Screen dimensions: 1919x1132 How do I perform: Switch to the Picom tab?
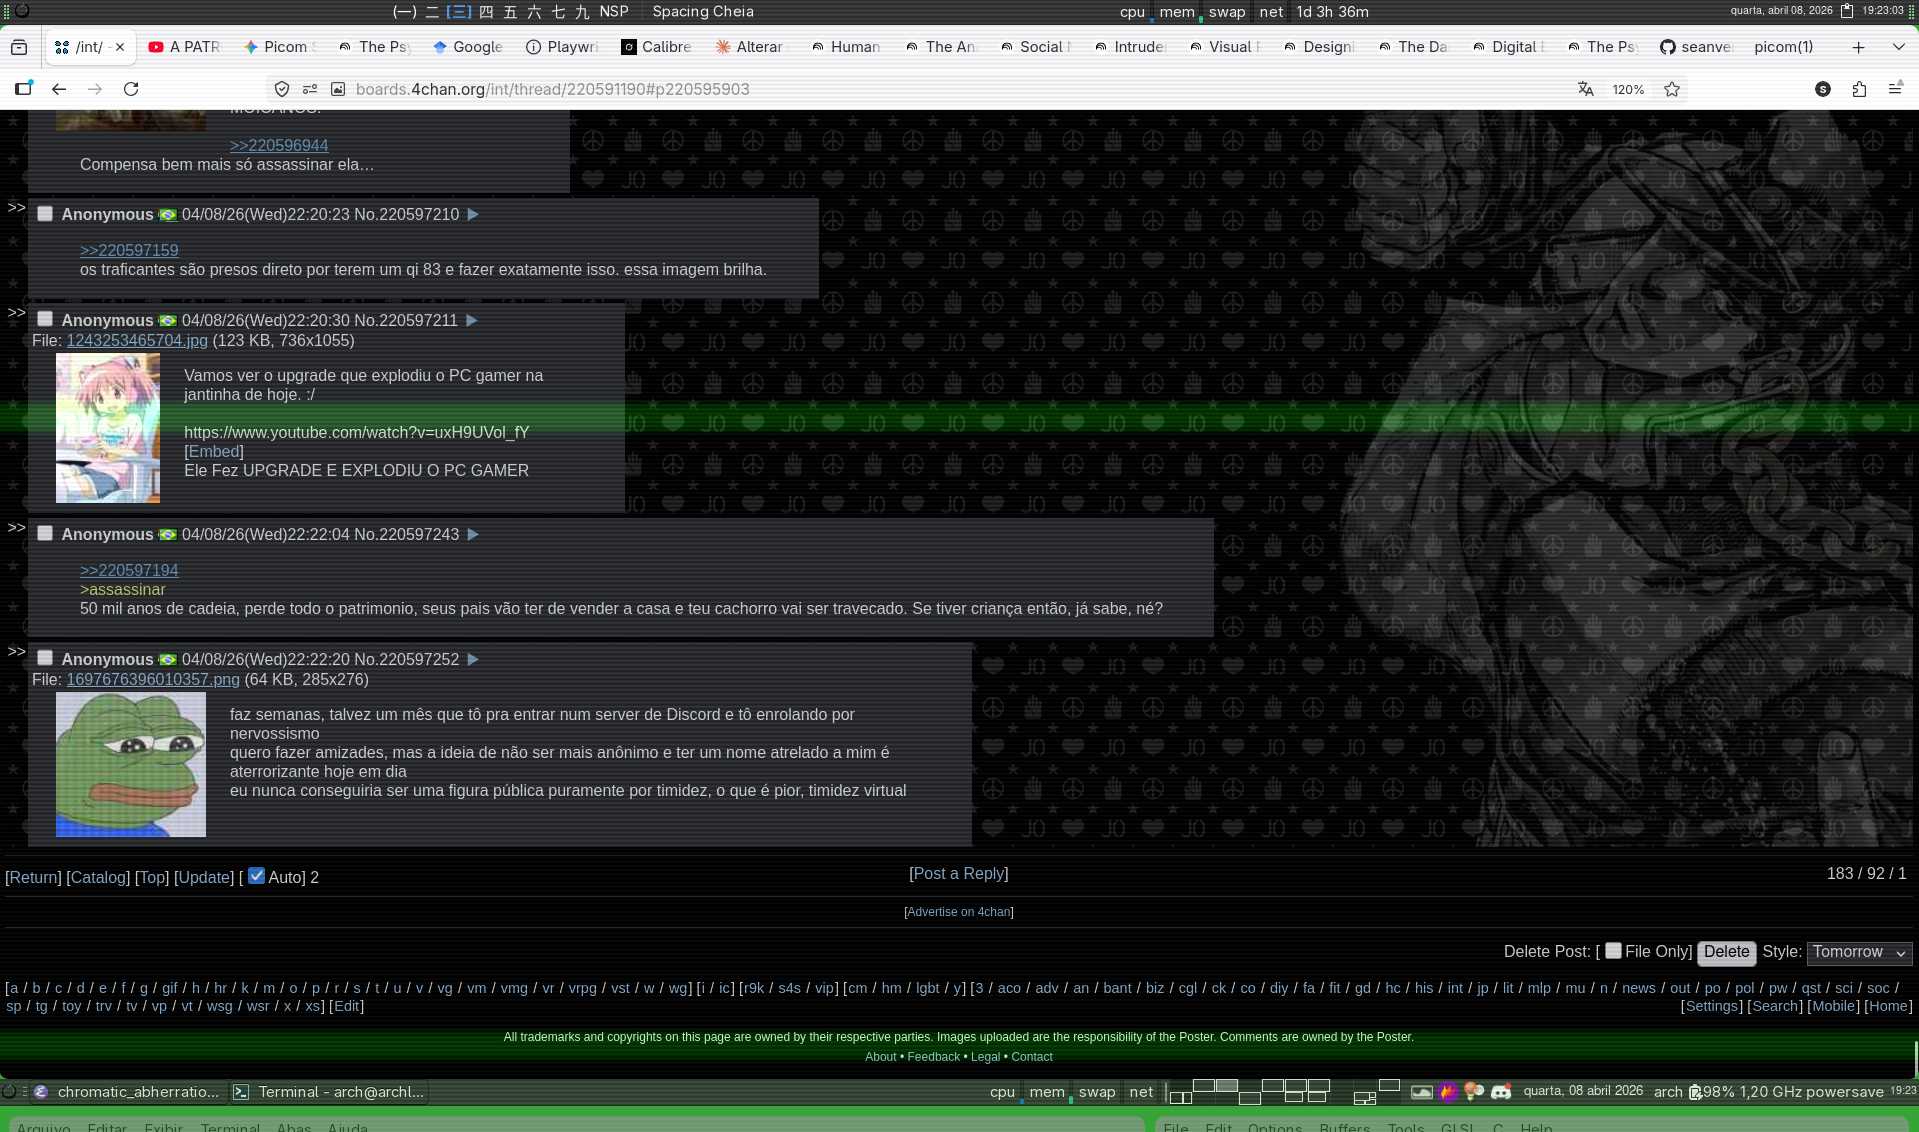(280, 47)
